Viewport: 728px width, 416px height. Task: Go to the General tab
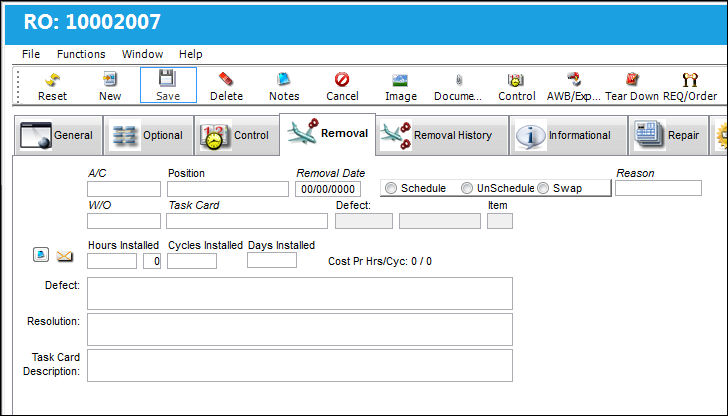tap(58, 135)
